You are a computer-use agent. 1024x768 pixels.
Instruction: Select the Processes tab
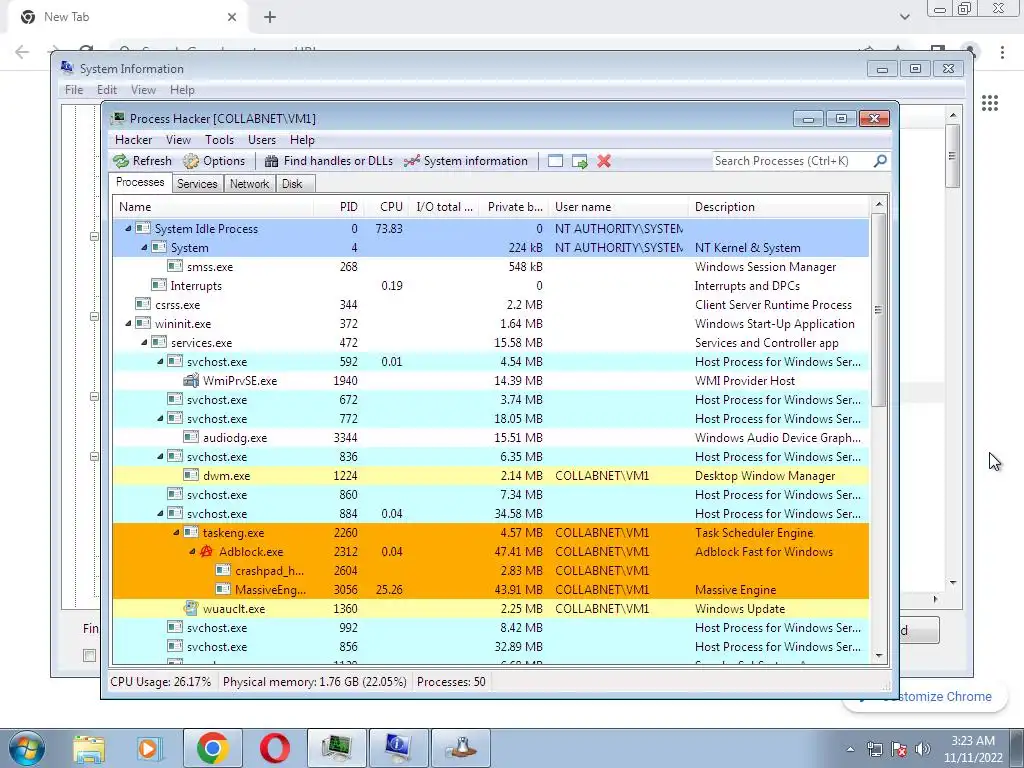[140, 182]
